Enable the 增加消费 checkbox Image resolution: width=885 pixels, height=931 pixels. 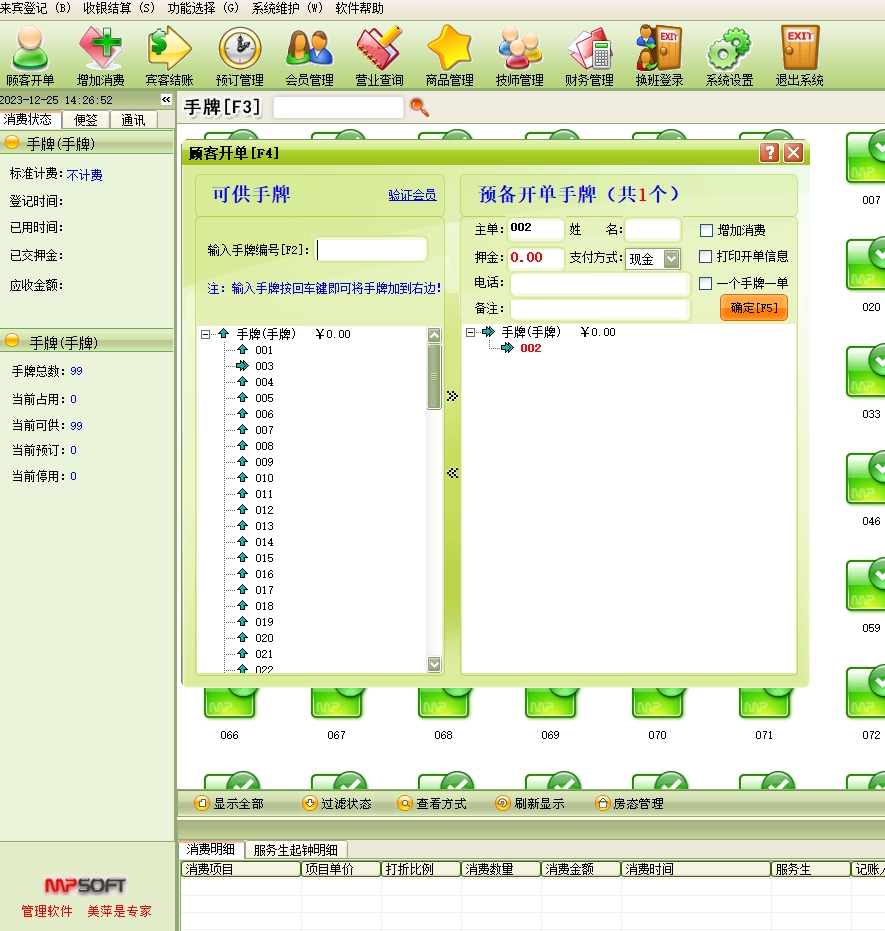(x=706, y=231)
